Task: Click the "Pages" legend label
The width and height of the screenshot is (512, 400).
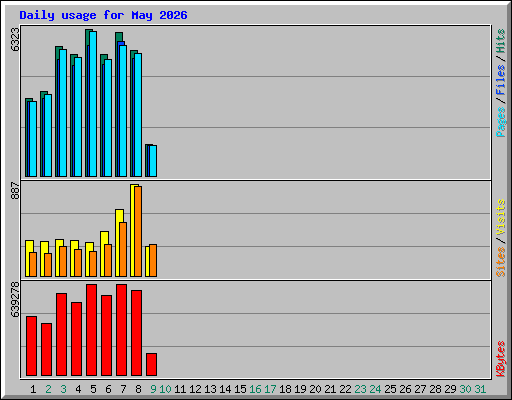Action: pos(500,122)
